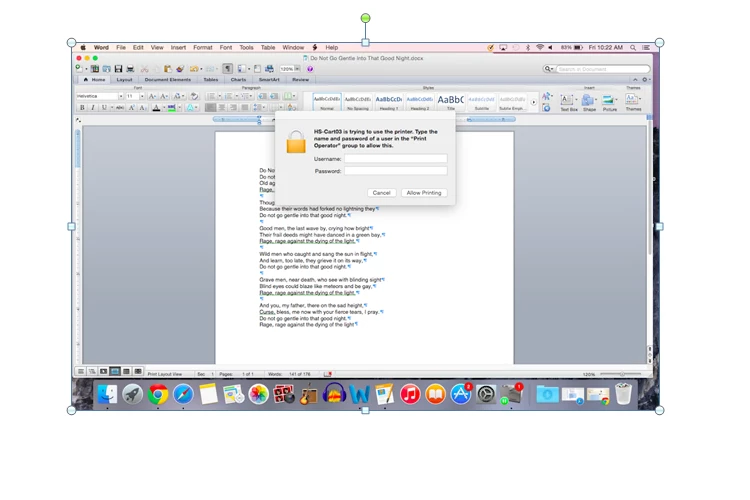Apply the Title style
Screen dimensions: 750x500
point(451,102)
